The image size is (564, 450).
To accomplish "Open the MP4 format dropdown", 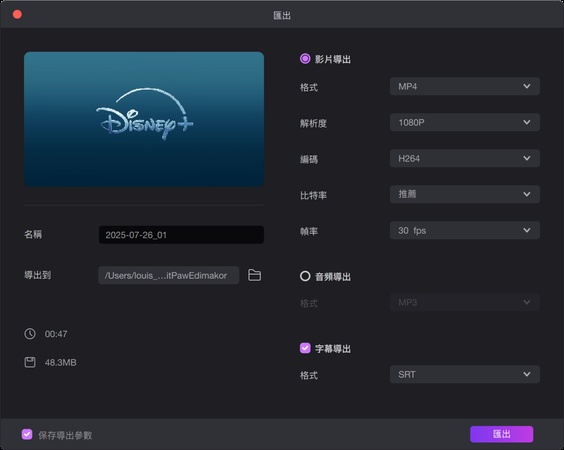I will tap(465, 86).
